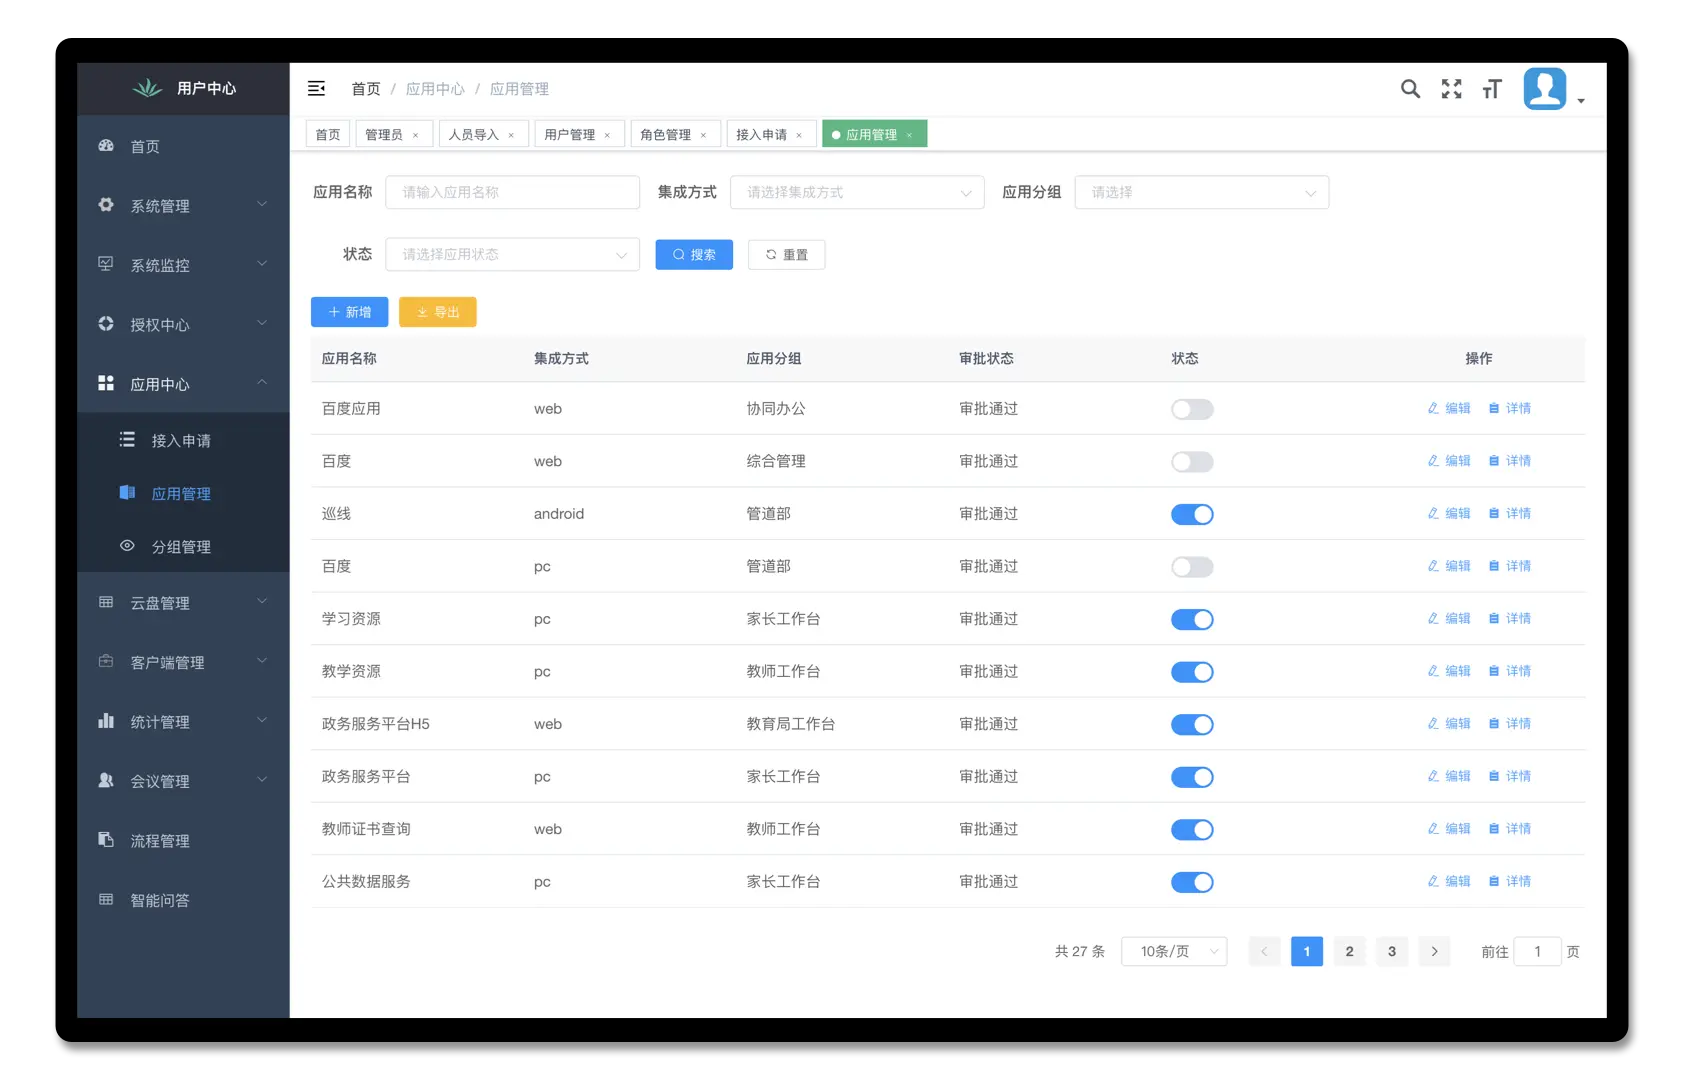Viewport: 1684px width, 1080px height.
Task: Enable the status switch for 百度应用
Action: [x=1192, y=409]
